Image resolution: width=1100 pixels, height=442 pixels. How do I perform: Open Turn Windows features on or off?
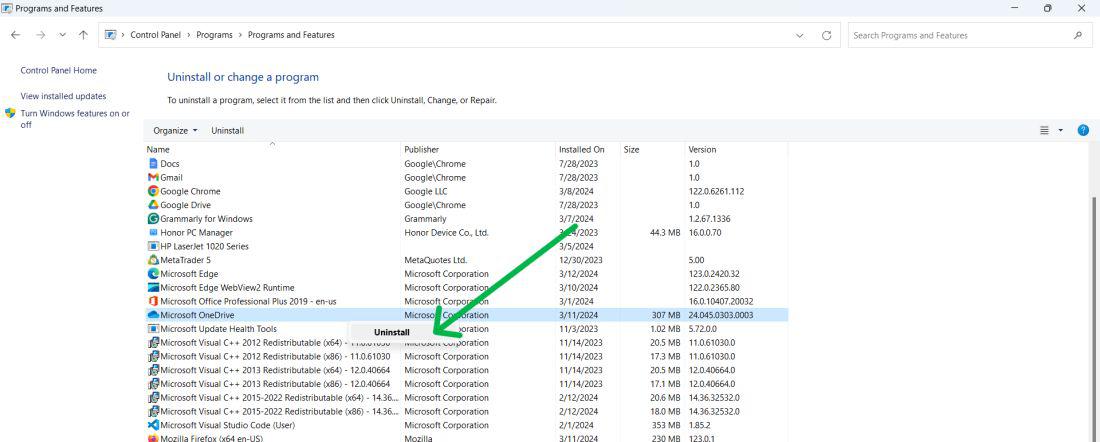[75, 119]
